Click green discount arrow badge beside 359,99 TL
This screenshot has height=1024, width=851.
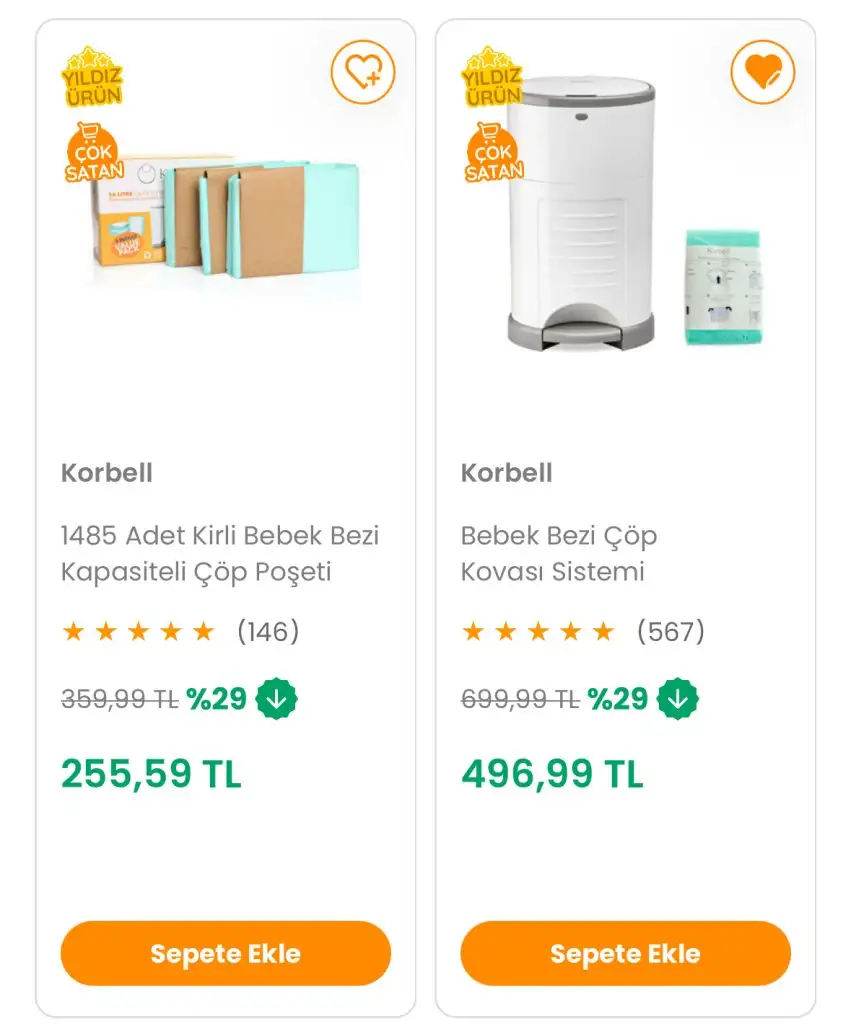tap(276, 699)
